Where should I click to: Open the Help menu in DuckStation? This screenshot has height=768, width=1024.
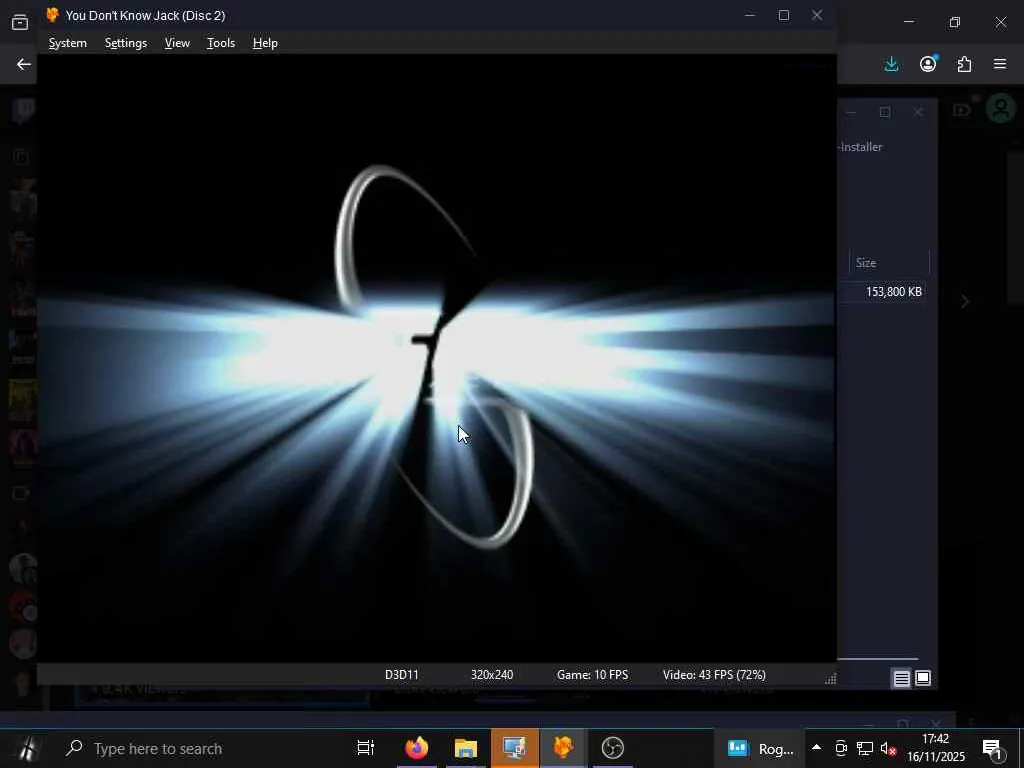[x=265, y=43]
